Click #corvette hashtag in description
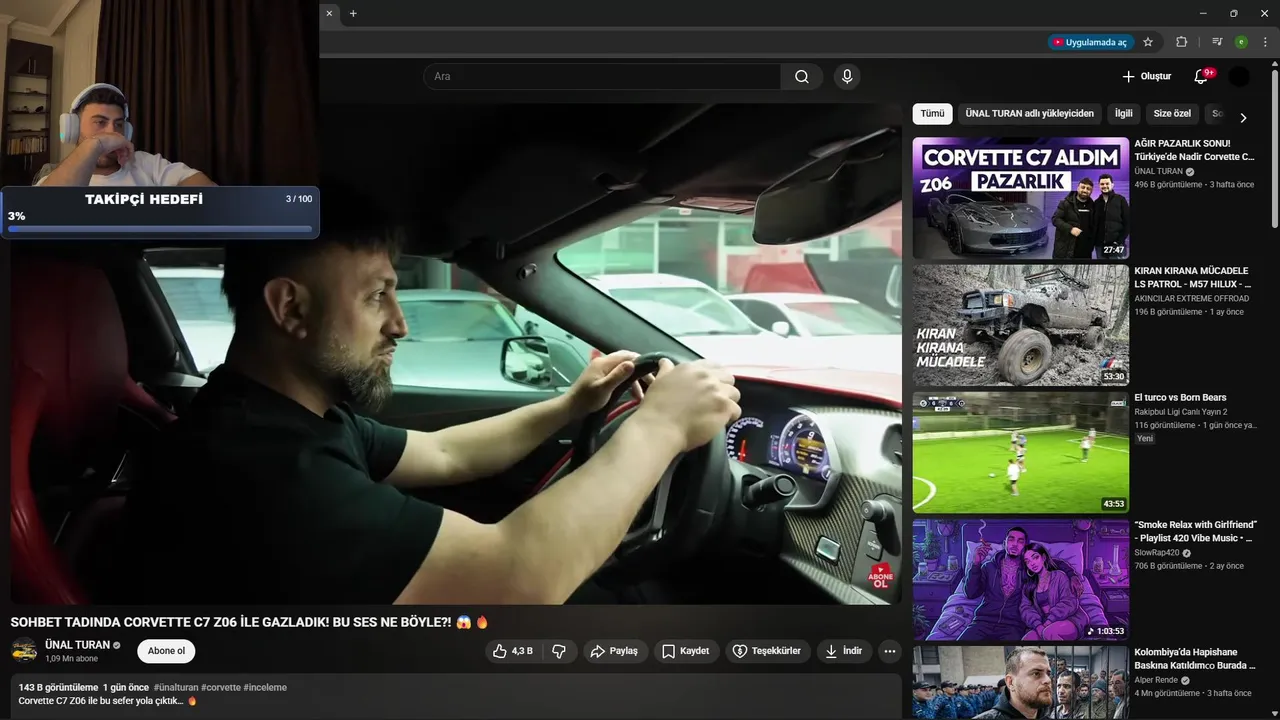This screenshot has height=720, width=1280. (x=220, y=687)
